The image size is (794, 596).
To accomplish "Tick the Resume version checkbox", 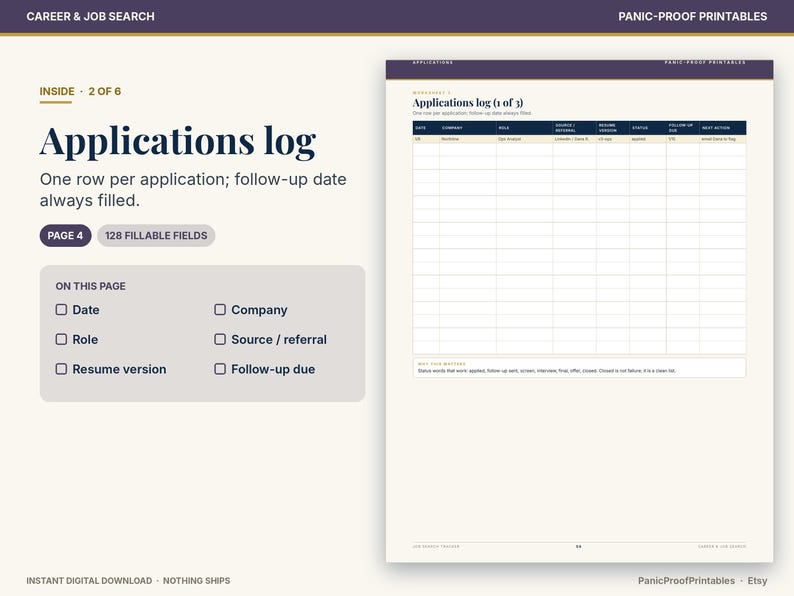I will pyautogui.click(x=61, y=369).
